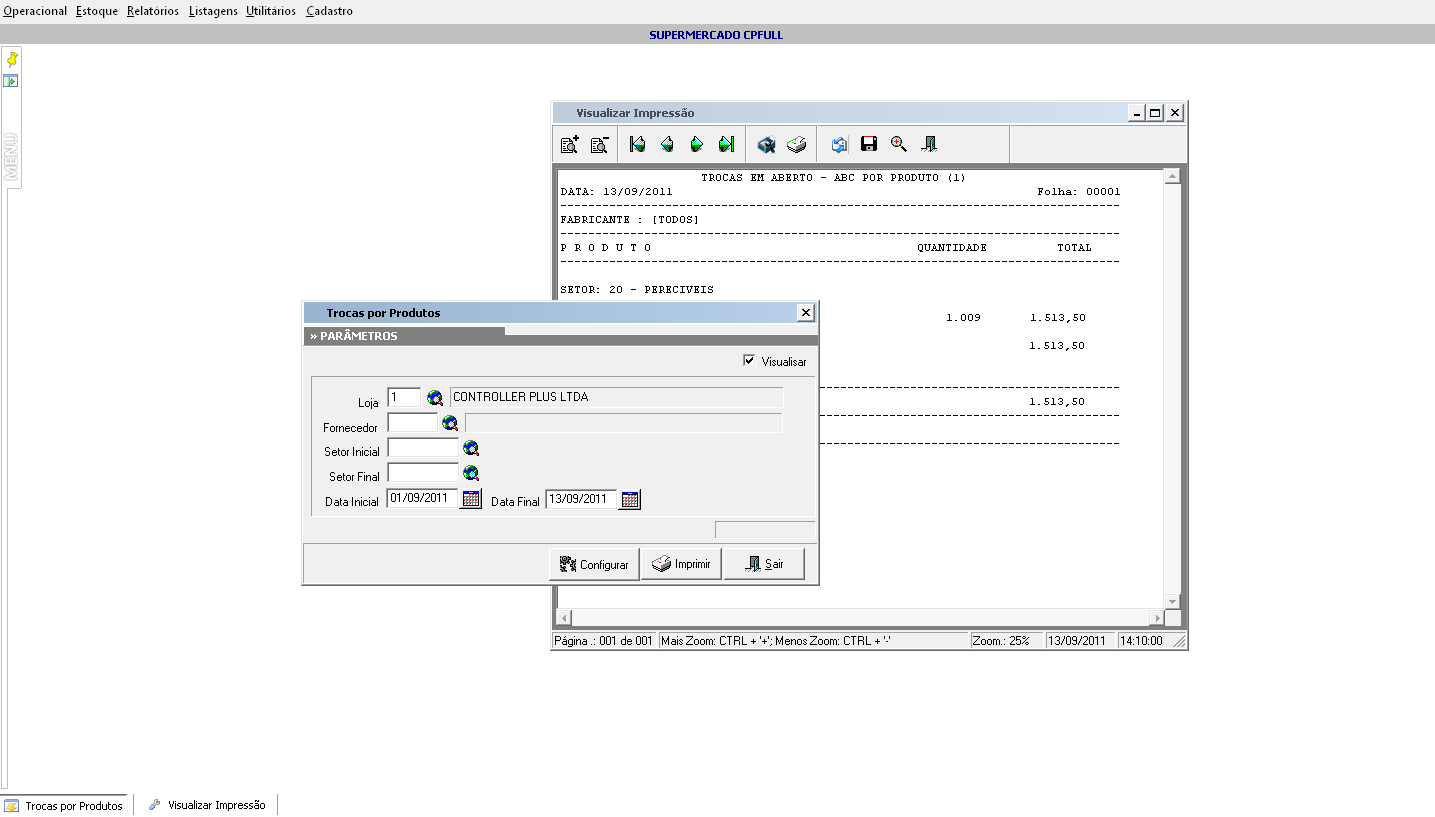The height and width of the screenshot is (817, 1435).
Task: Minimize the Visualizar Impressão window
Action: 1137,113
